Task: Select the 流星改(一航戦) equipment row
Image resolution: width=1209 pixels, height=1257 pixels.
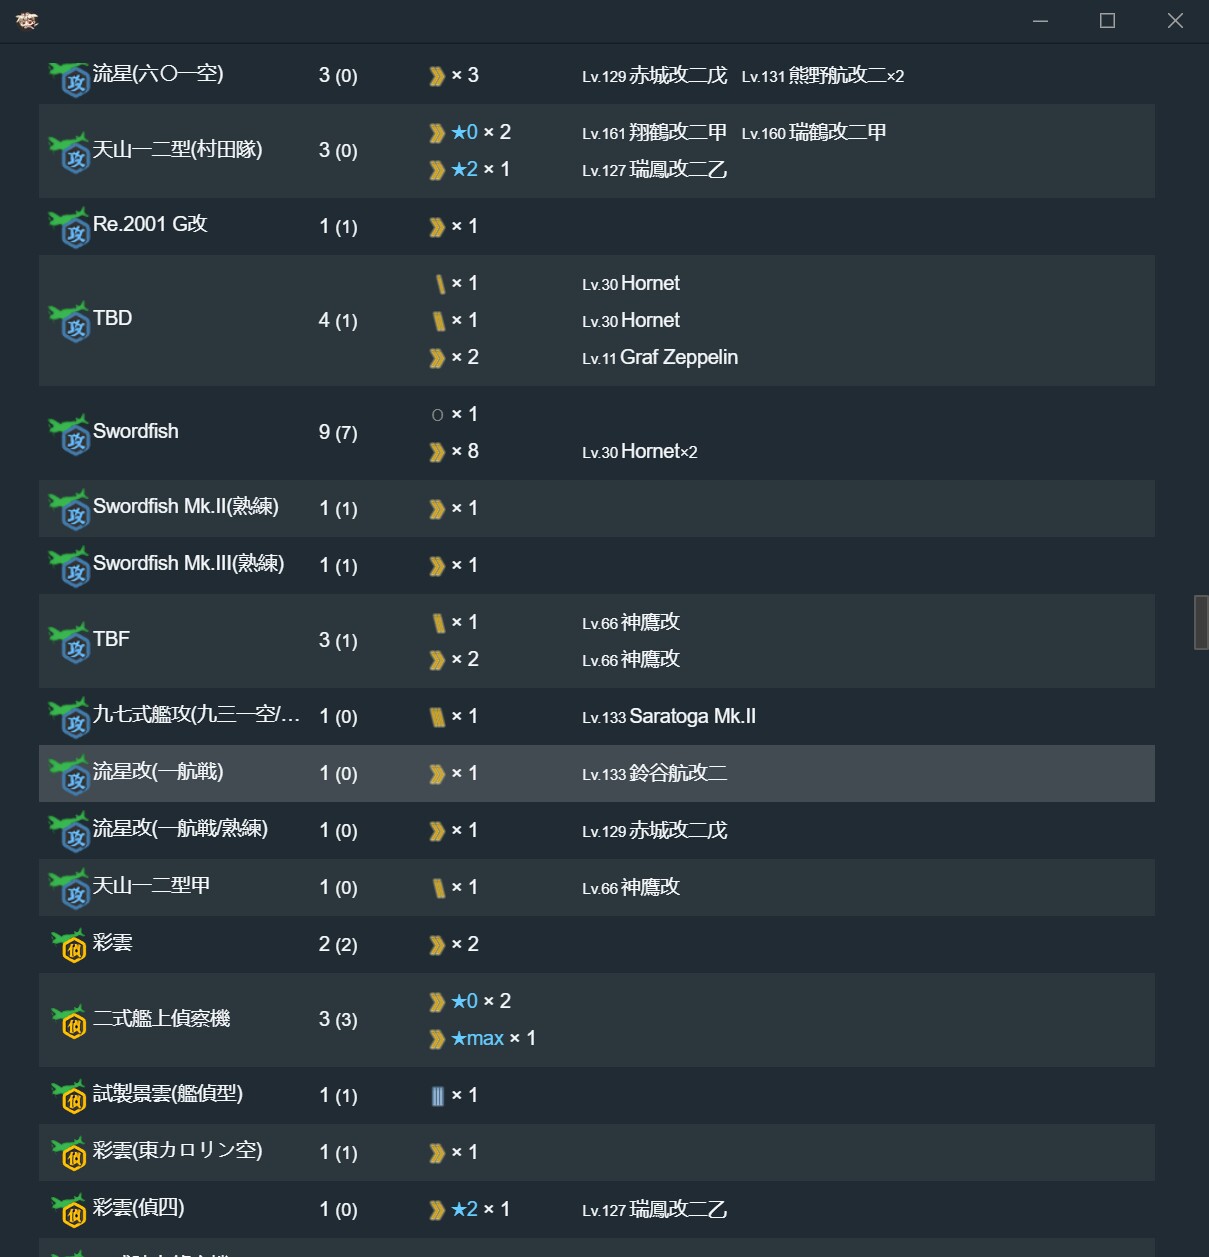Action: (596, 773)
